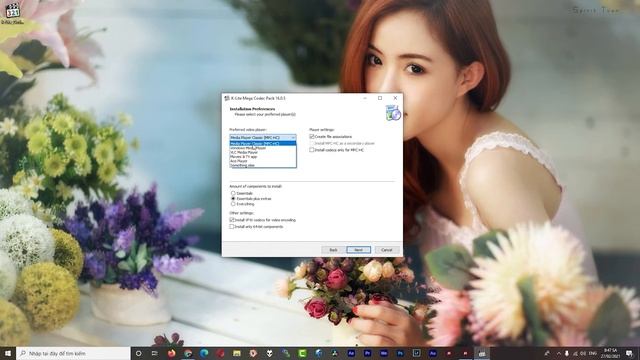This screenshot has height=360, width=640.
Task: Select the Everything radio option
Action: (233, 204)
